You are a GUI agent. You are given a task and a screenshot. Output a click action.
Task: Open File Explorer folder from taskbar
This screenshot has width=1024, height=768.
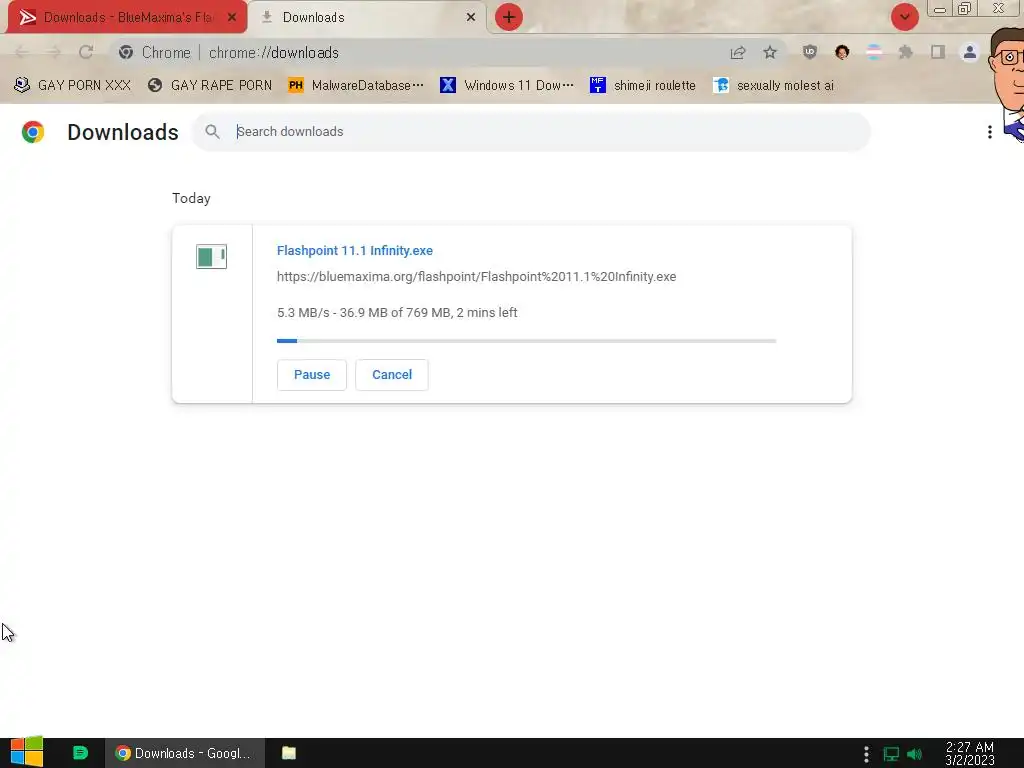(289, 753)
